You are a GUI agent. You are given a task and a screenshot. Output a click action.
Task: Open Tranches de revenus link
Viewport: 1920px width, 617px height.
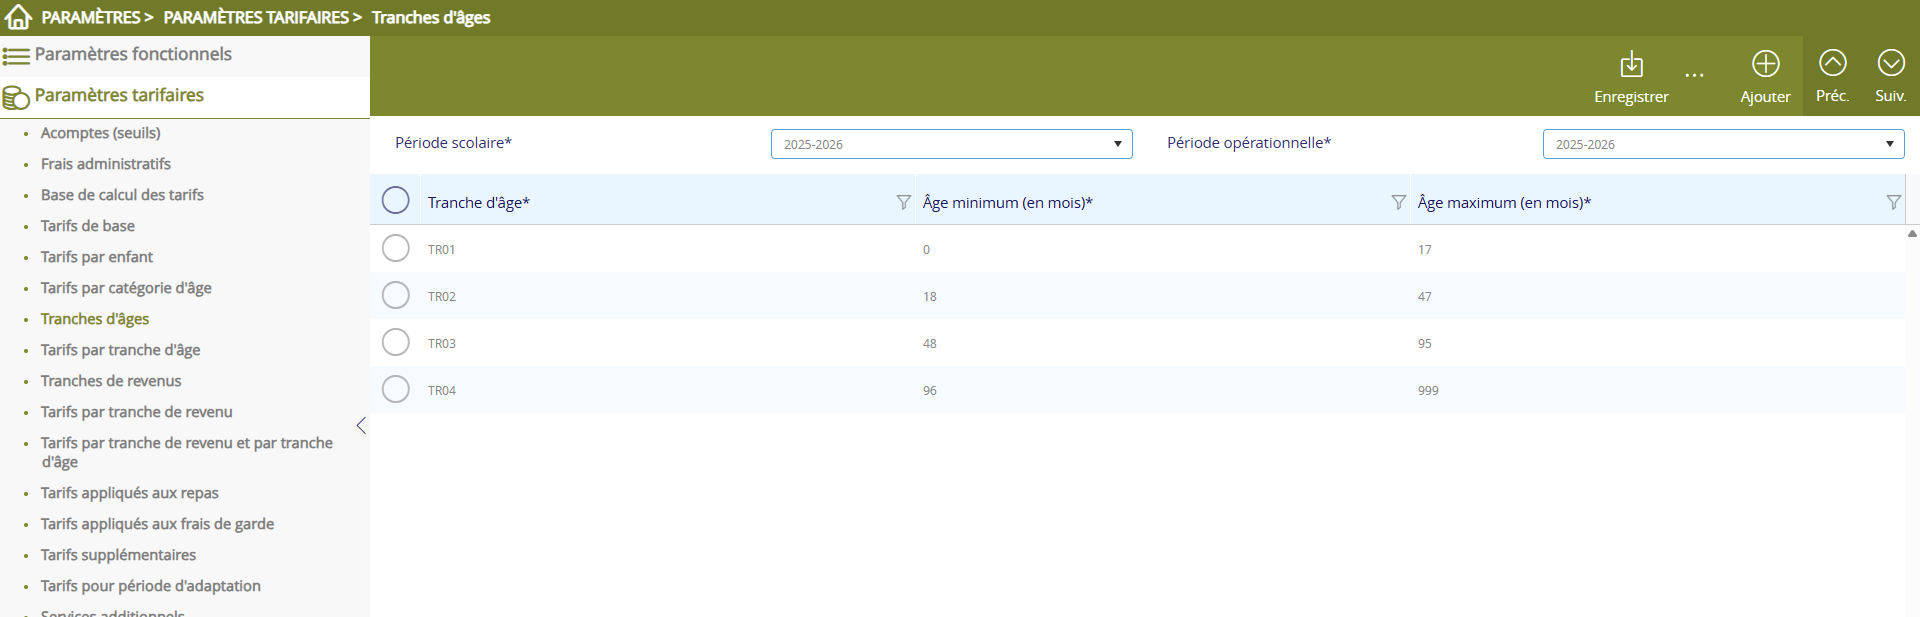coord(111,381)
